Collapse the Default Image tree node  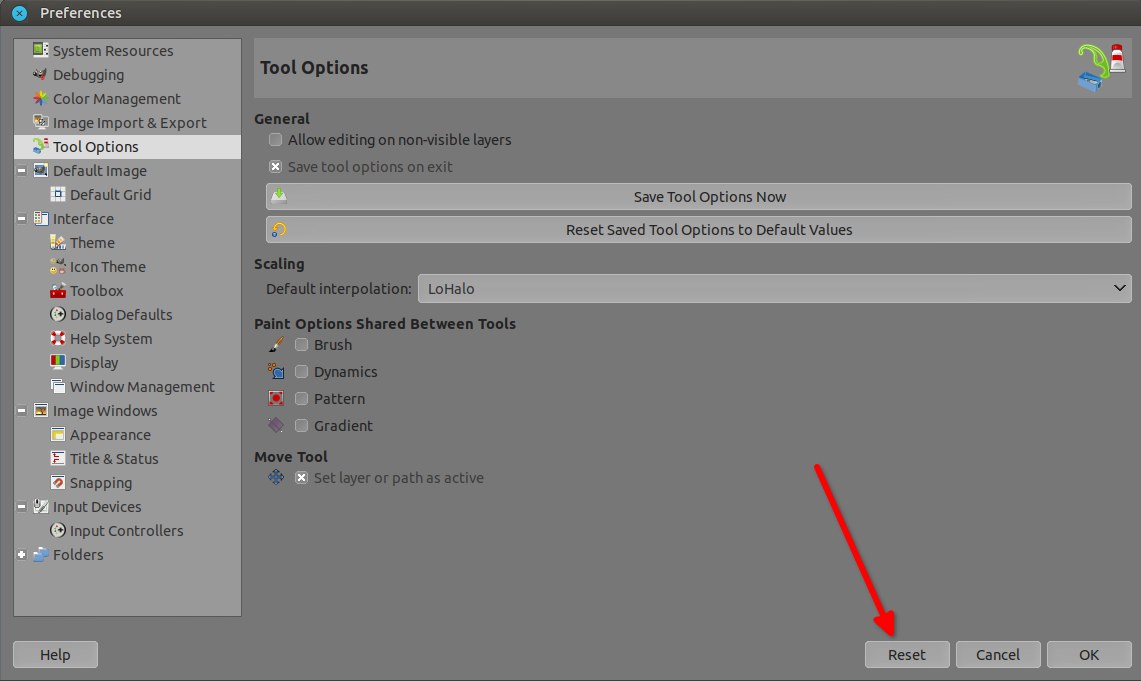click(x=22, y=170)
